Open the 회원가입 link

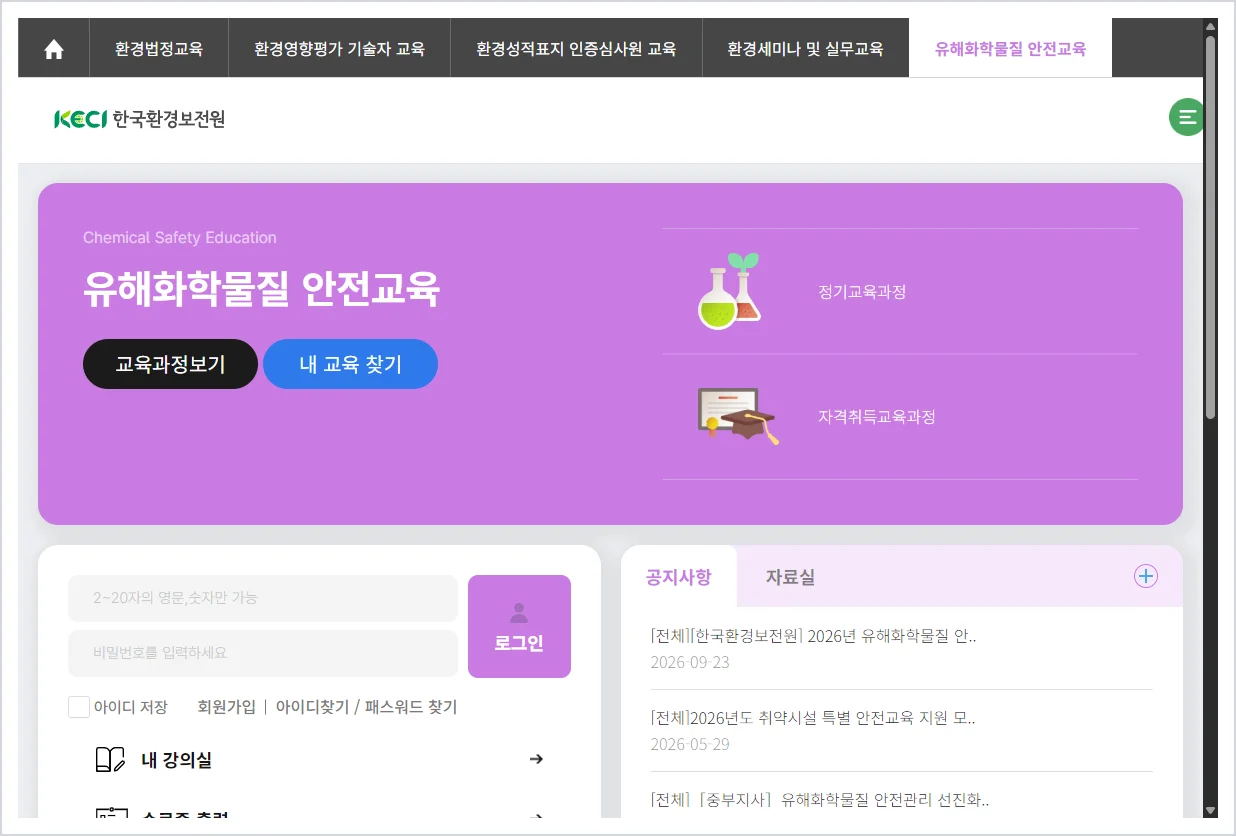pyautogui.click(x=226, y=707)
